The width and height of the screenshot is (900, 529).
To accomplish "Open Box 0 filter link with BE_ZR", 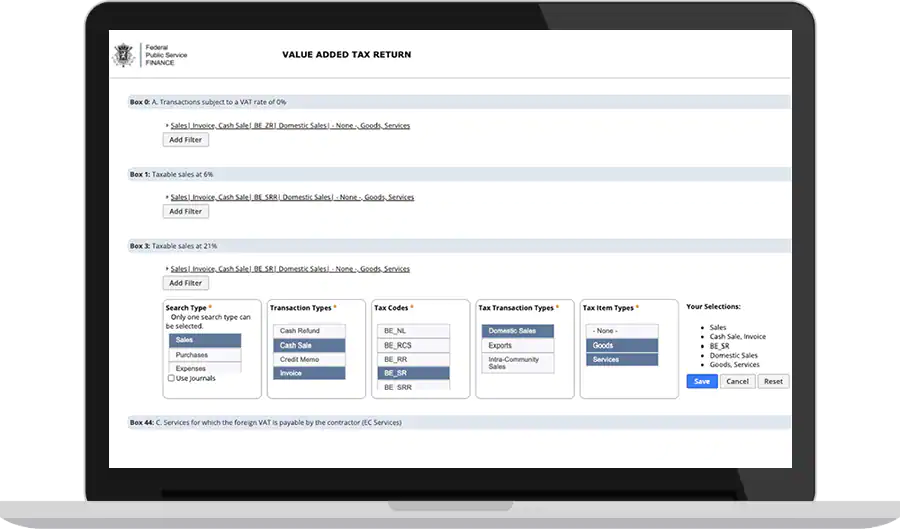I will tap(290, 126).
